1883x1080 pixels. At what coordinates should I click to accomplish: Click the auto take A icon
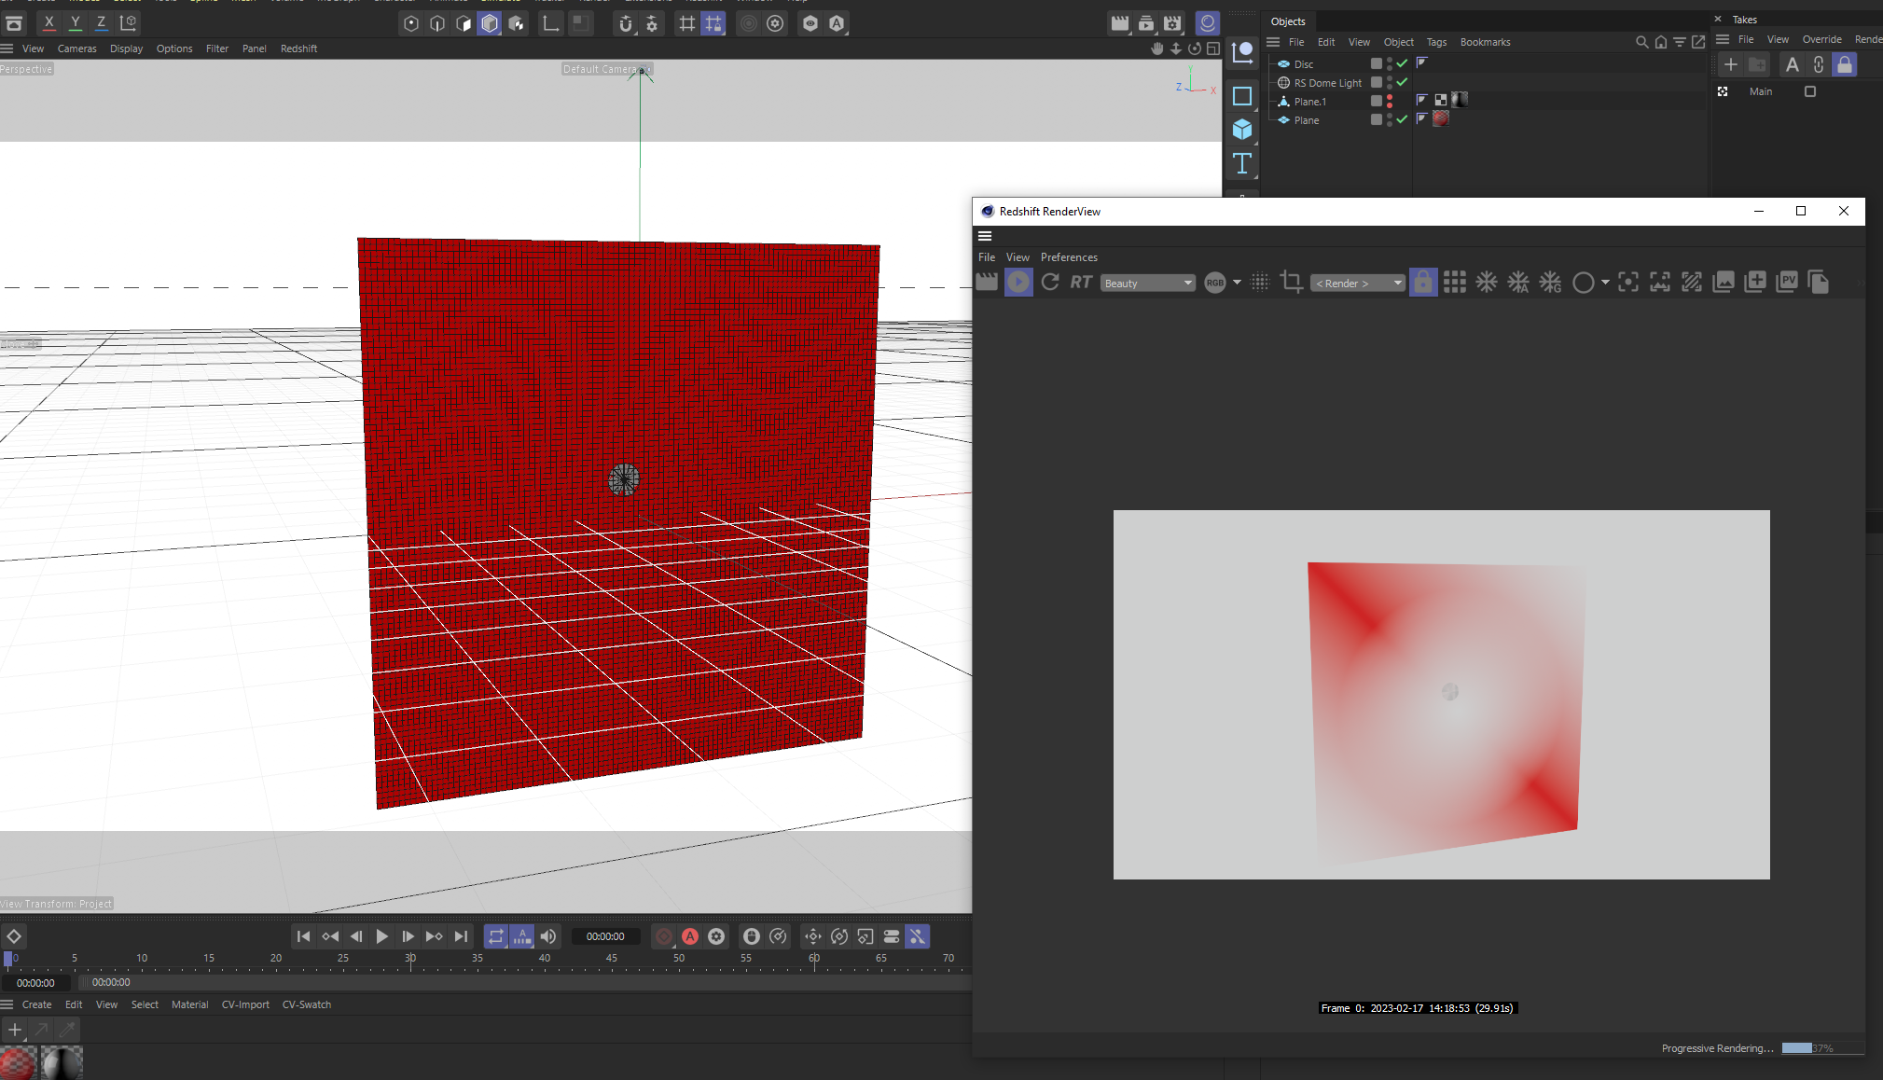1792,65
